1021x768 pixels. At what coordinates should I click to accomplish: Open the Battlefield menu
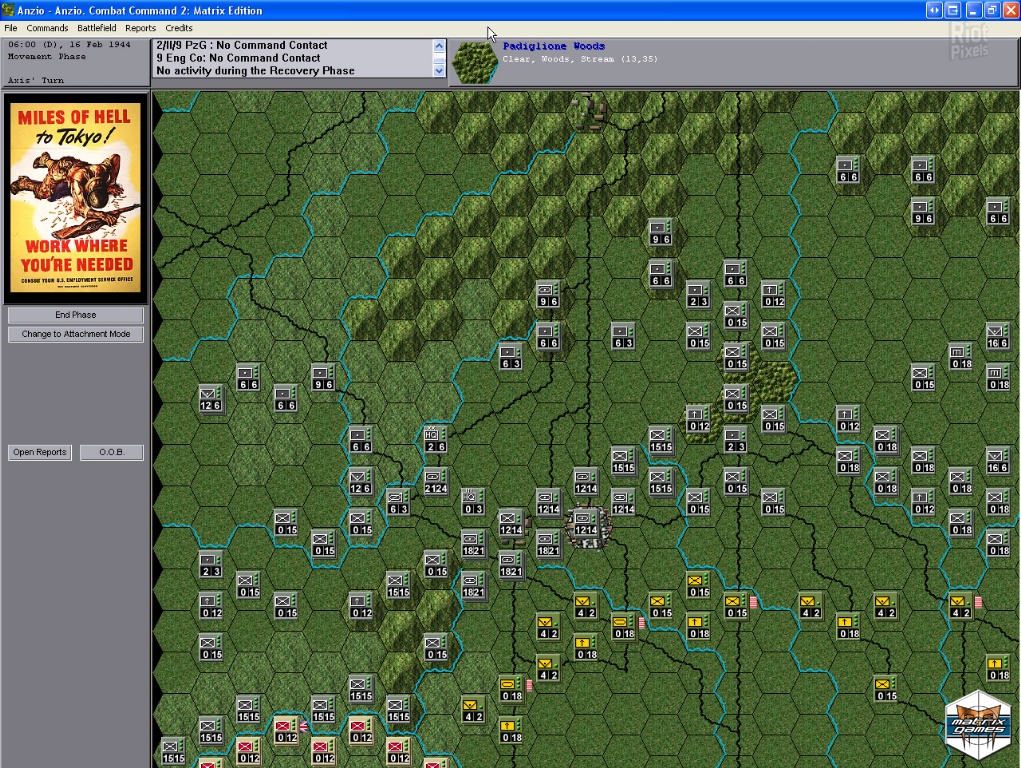(97, 28)
